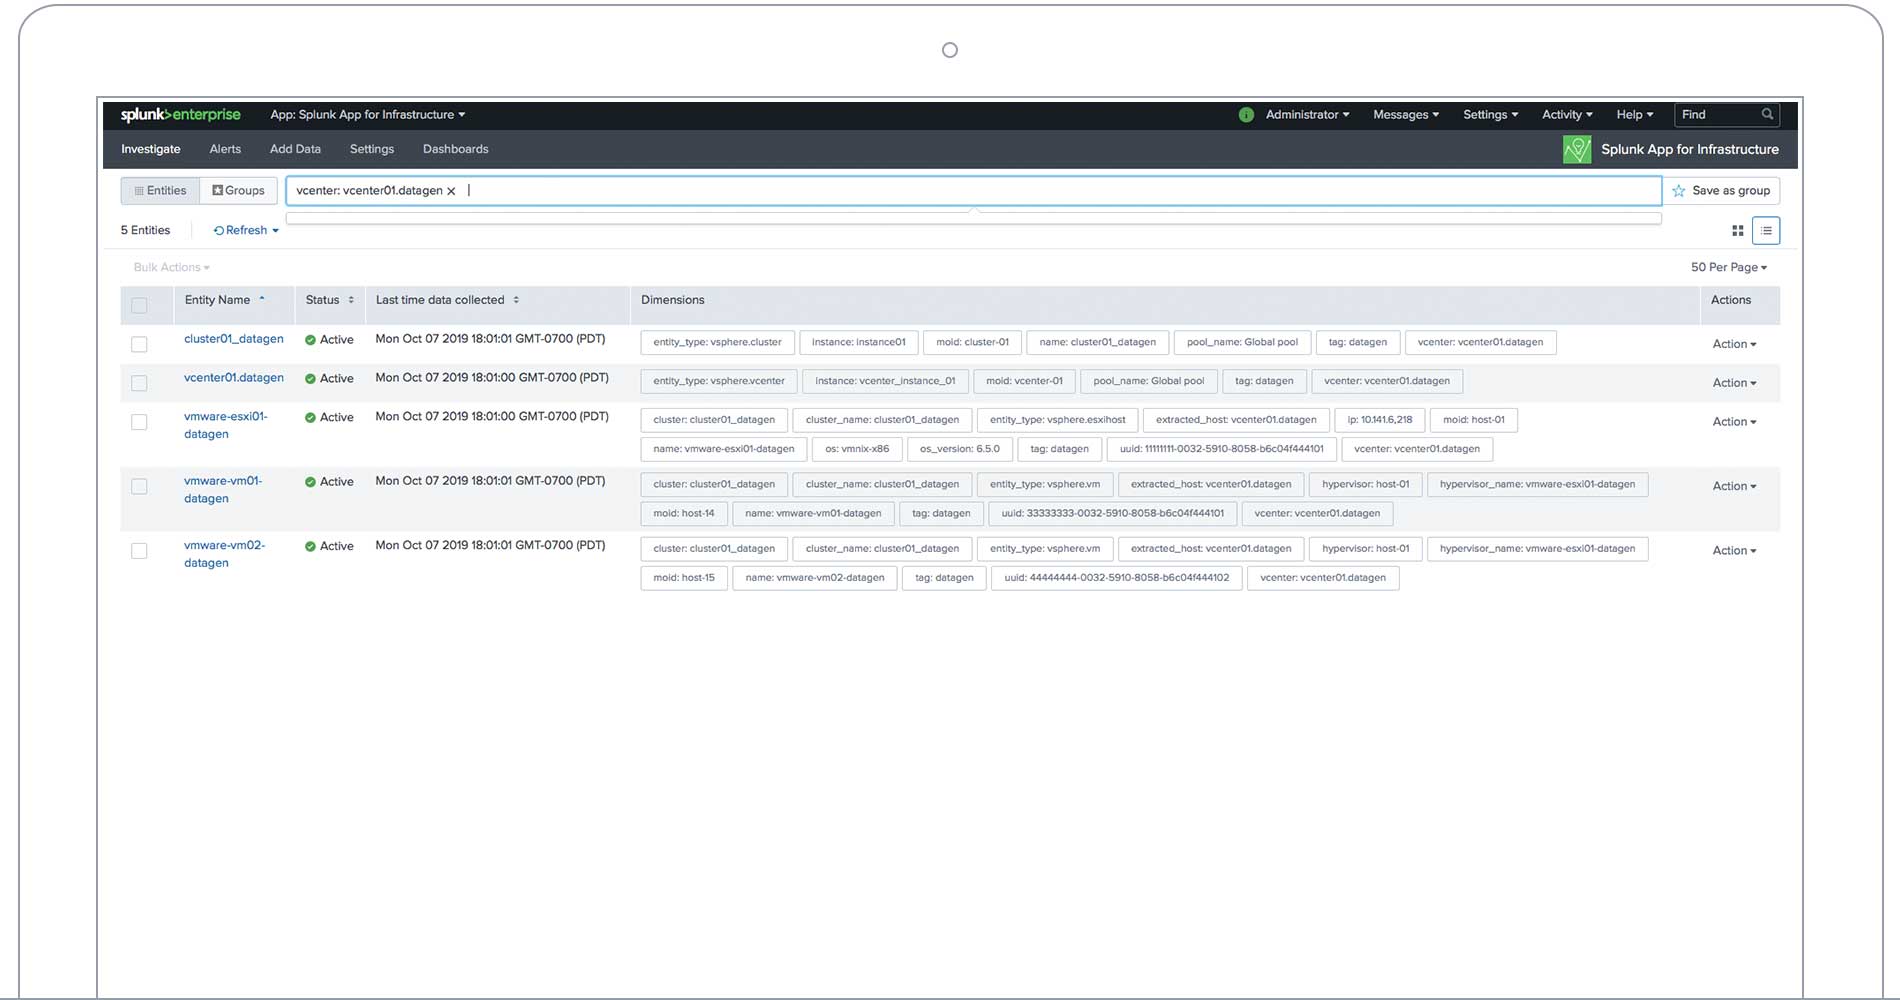Click the 5 Entities count label
1900x1000 pixels.
pyautogui.click(x=145, y=231)
